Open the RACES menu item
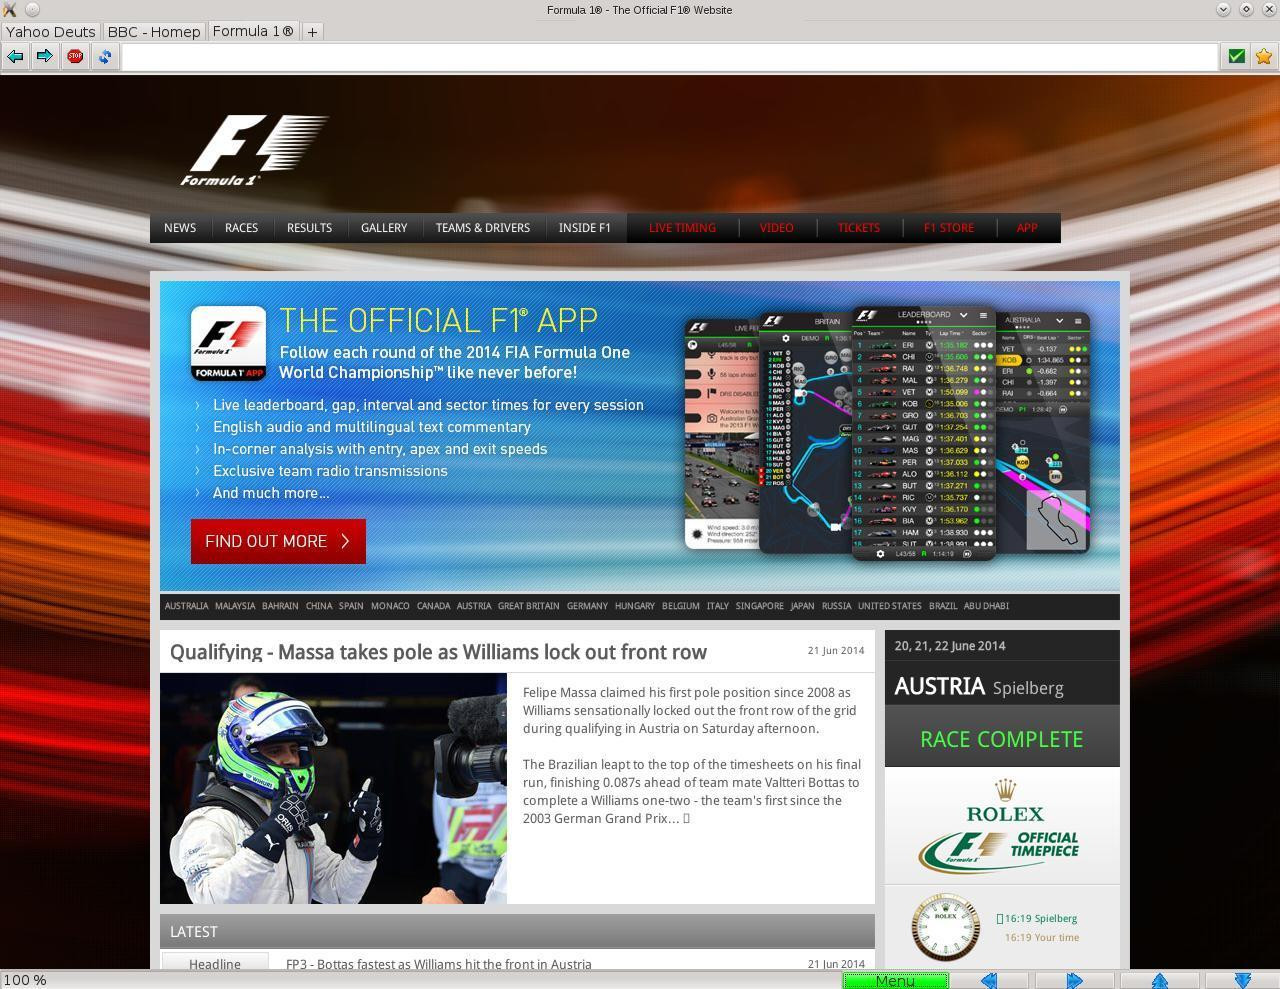Image resolution: width=1280 pixels, height=989 pixels. point(241,228)
